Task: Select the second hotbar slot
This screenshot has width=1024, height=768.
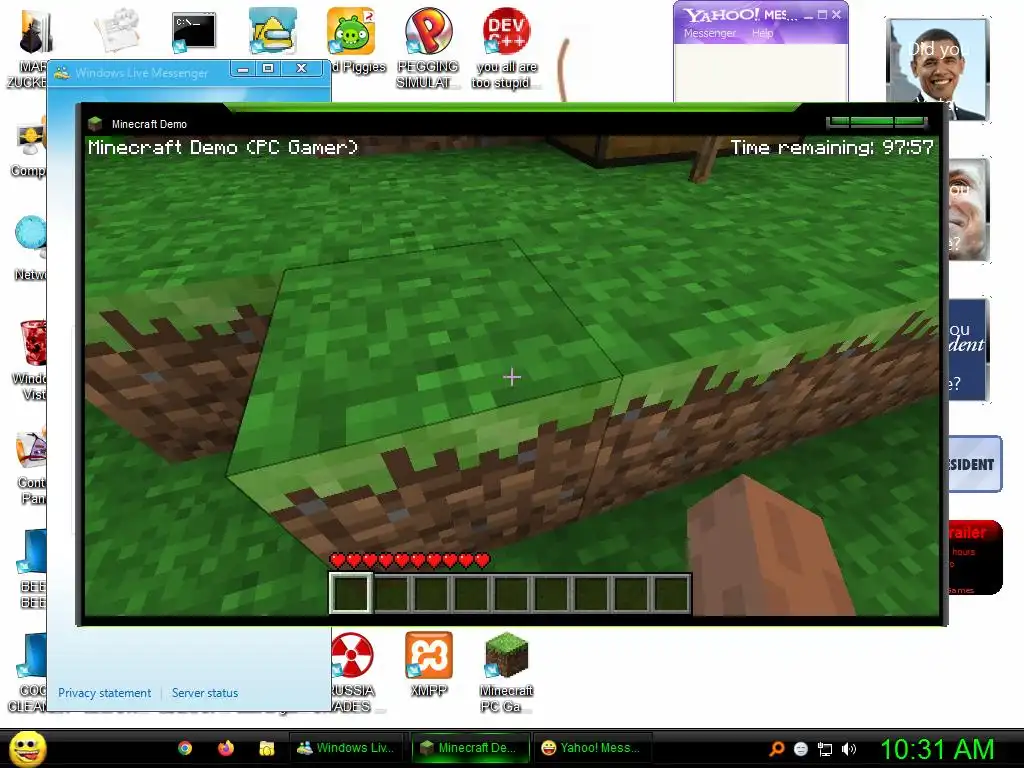Action: click(391, 594)
